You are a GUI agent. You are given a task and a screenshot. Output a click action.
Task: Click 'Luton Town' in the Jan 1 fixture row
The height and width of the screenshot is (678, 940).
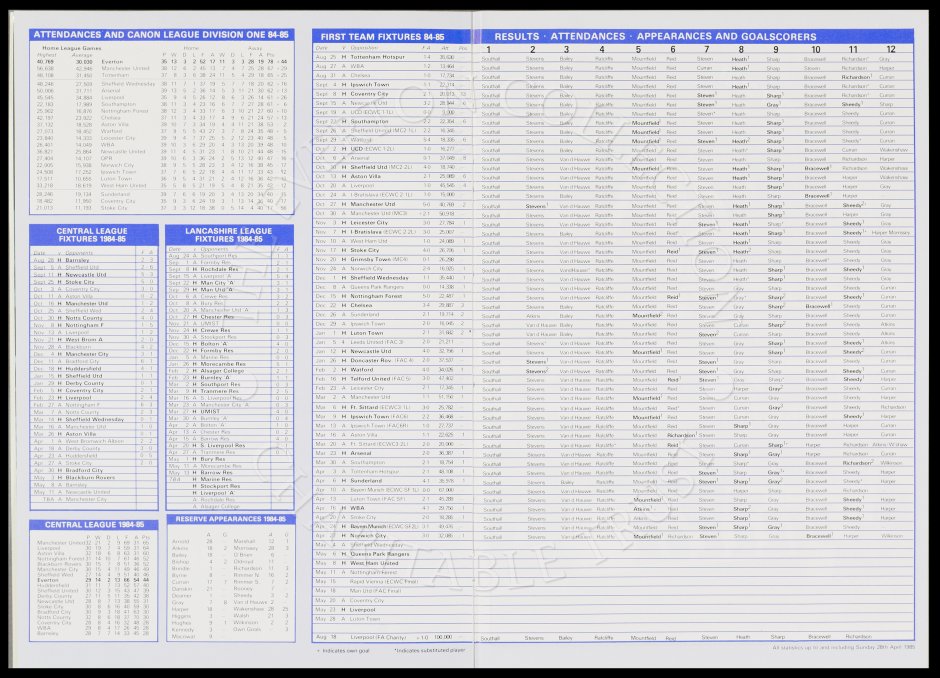click(x=366, y=333)
